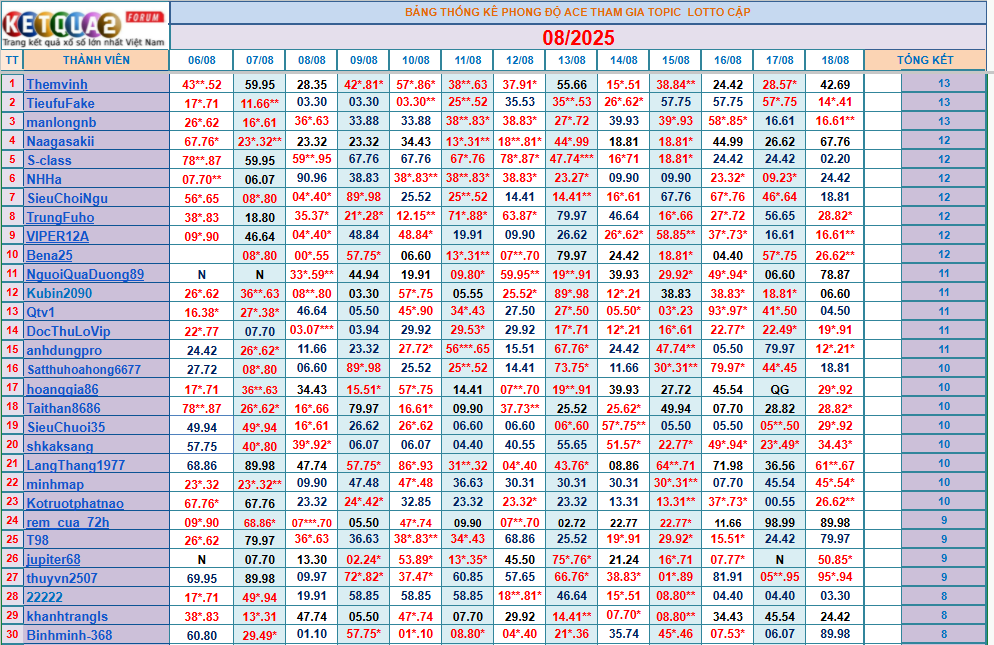The height and width of the screenshot is (645, 994).
Task: Click the 15/08 date column header
Action: coord(676,60)
